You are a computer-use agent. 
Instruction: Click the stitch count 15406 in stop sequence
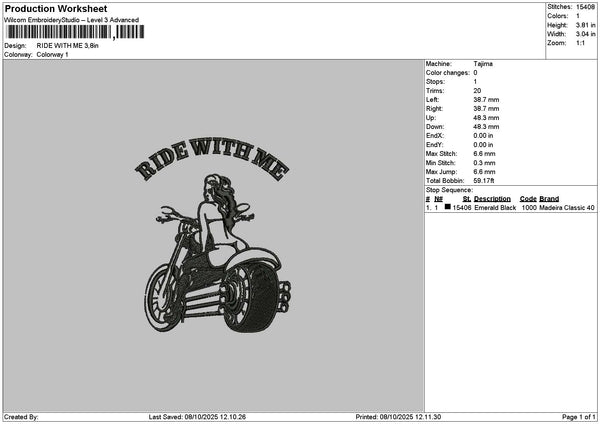point(461,208)
